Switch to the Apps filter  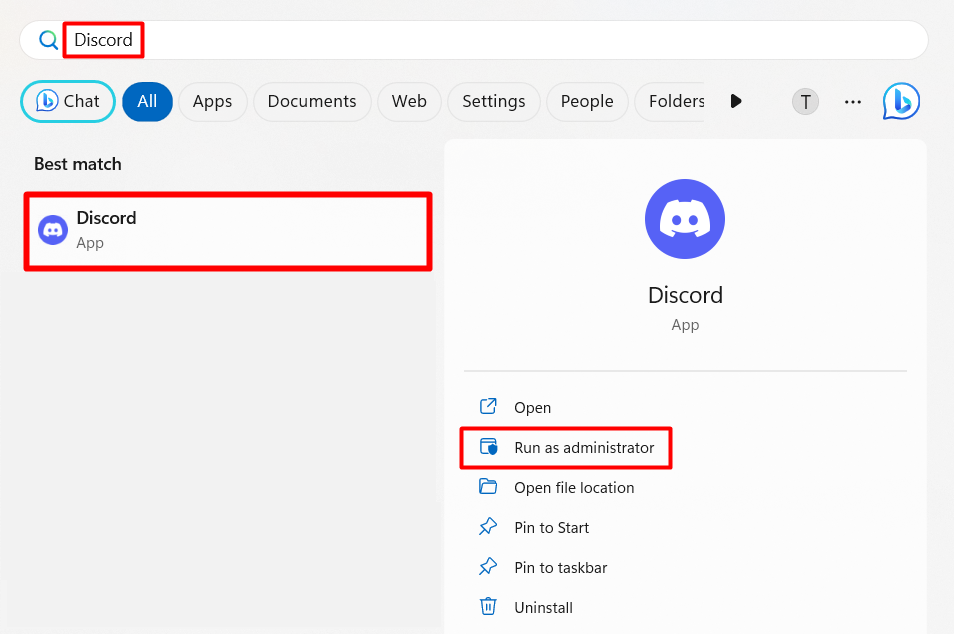point(212,102)
